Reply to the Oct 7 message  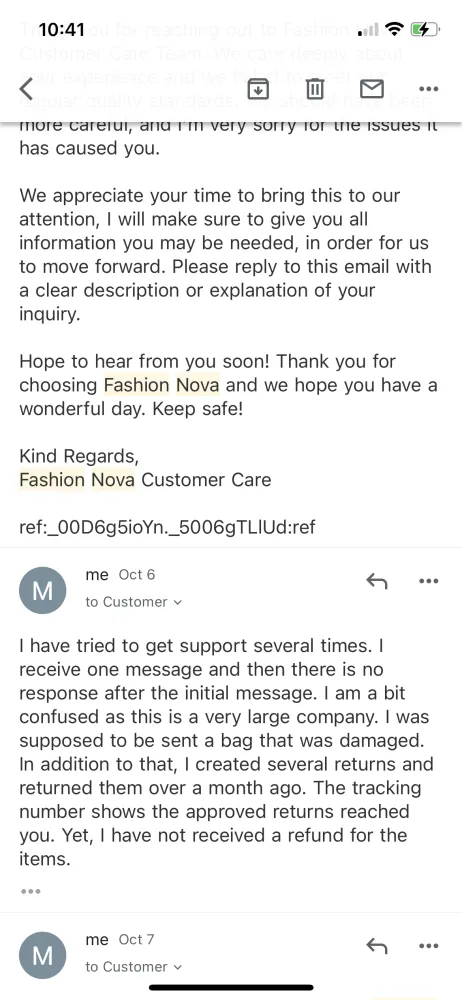[376, 946]
